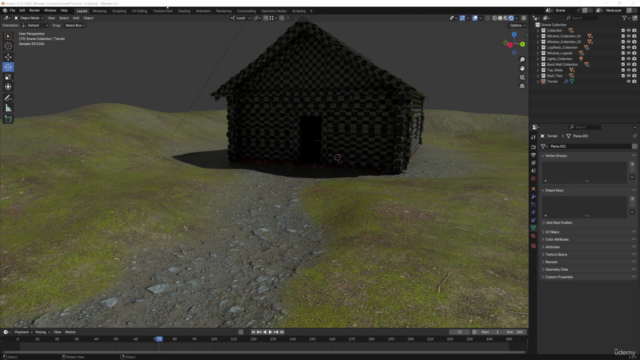Click the timeline Marker menu

point(71,332)
